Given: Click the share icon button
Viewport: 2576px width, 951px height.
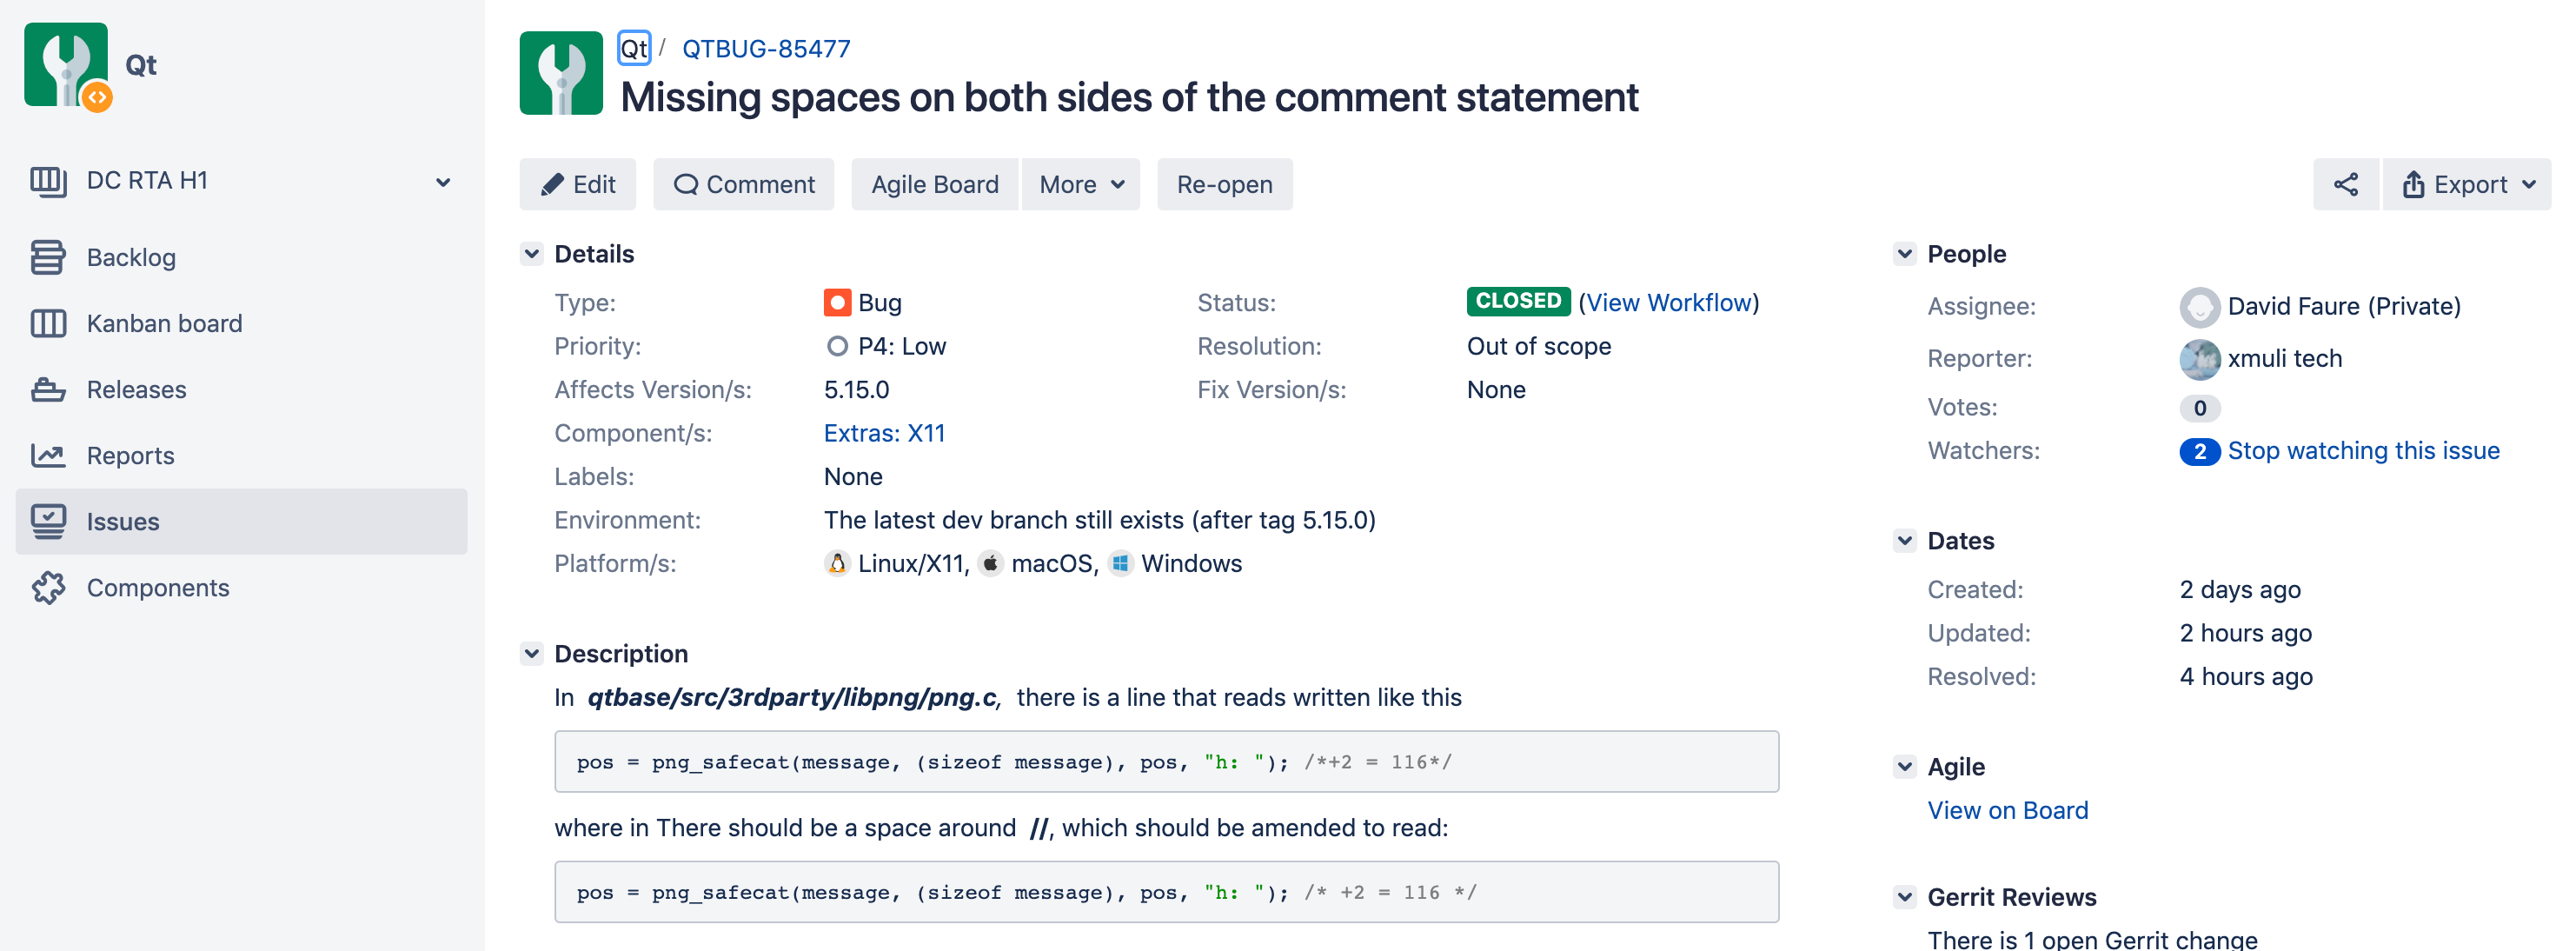Looking at the screenshot, I should 2345,185.
